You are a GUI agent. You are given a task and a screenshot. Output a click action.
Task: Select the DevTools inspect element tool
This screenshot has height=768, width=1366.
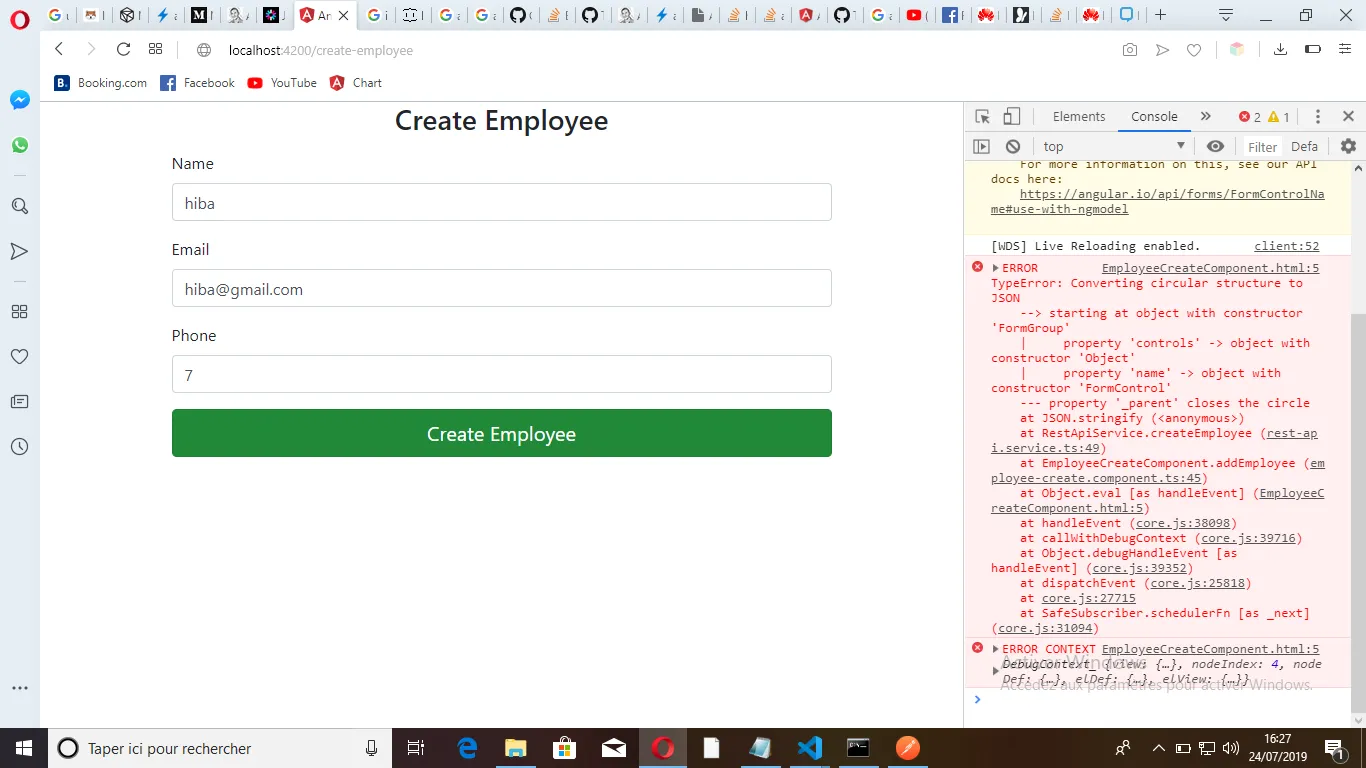point(982,116)
